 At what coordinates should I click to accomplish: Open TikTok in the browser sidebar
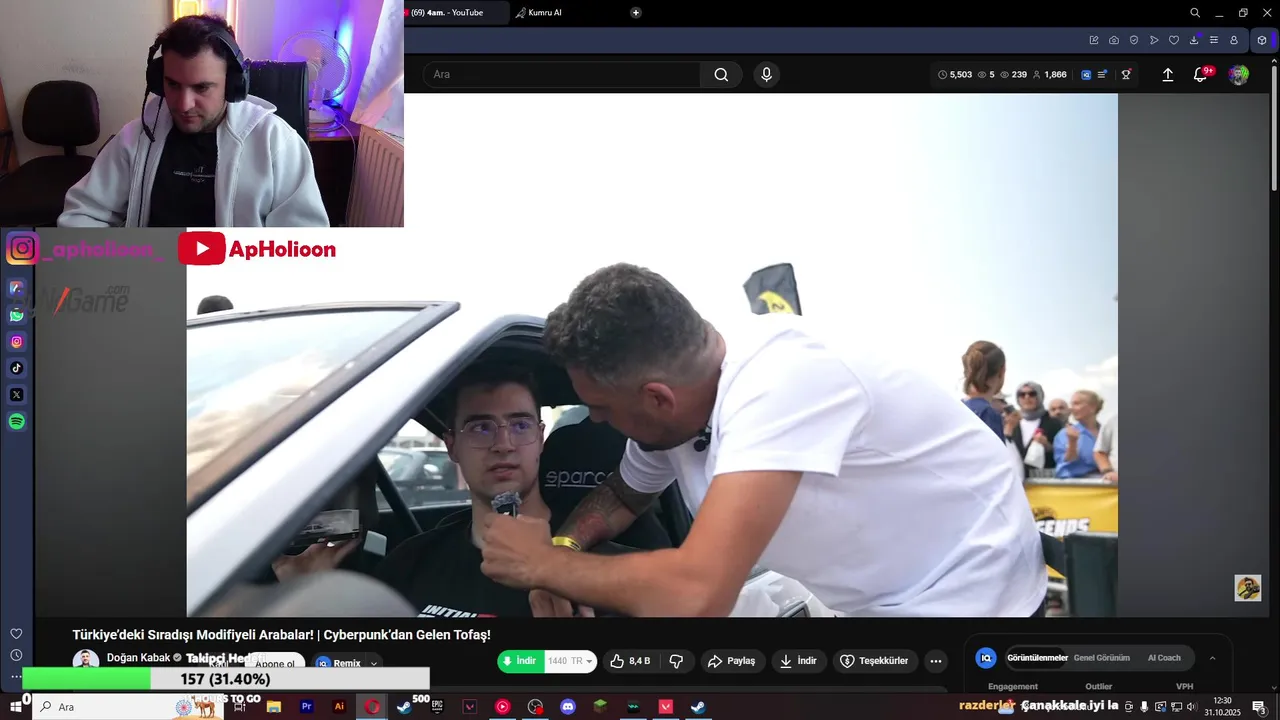pos(16,368)
